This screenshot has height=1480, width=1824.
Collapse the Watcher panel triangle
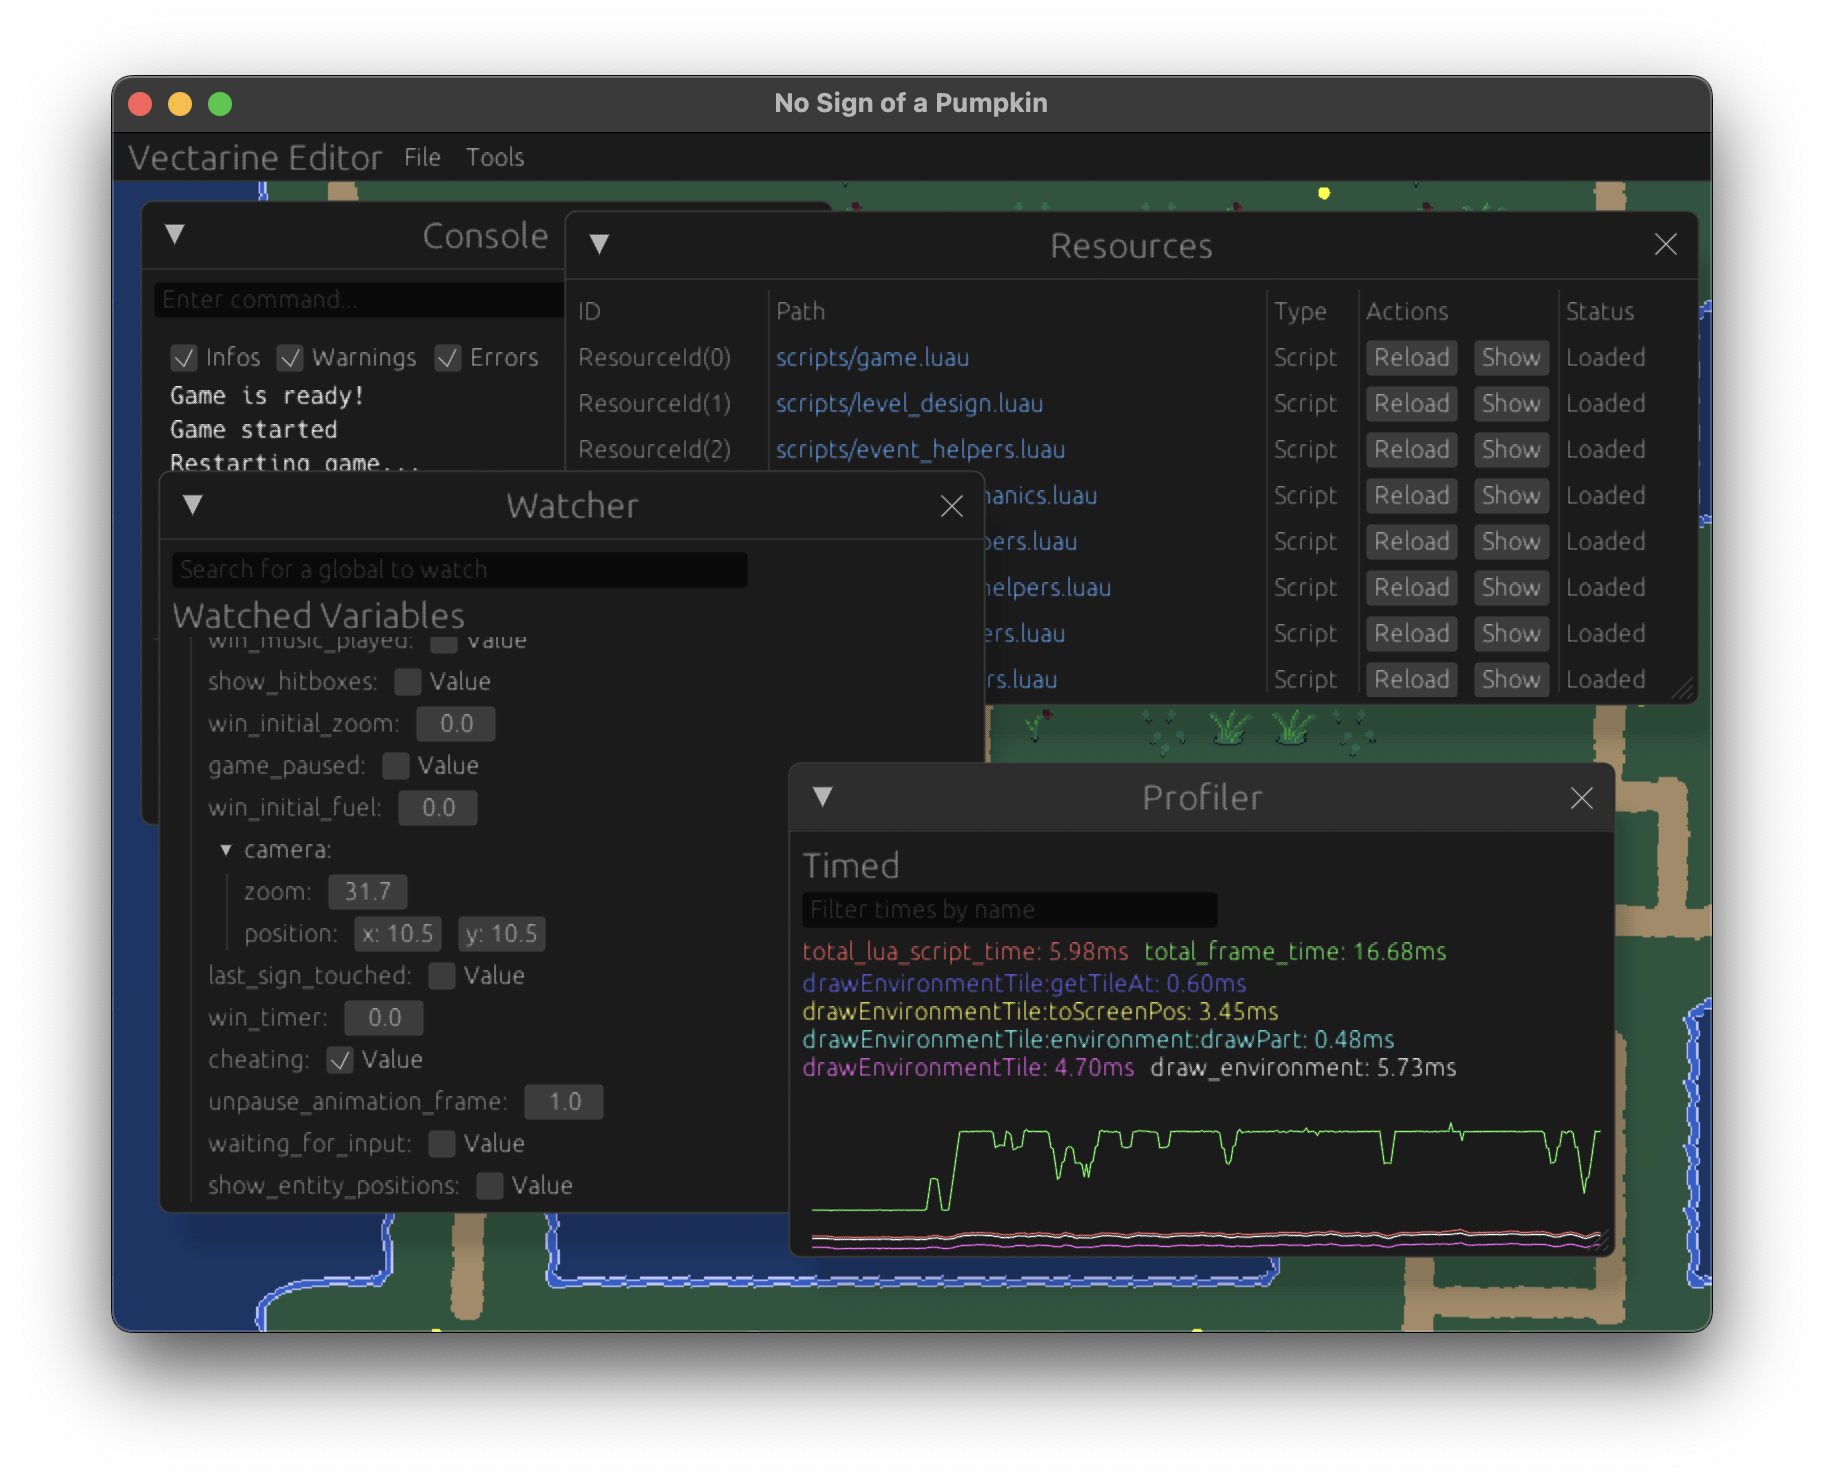(193, 505)
